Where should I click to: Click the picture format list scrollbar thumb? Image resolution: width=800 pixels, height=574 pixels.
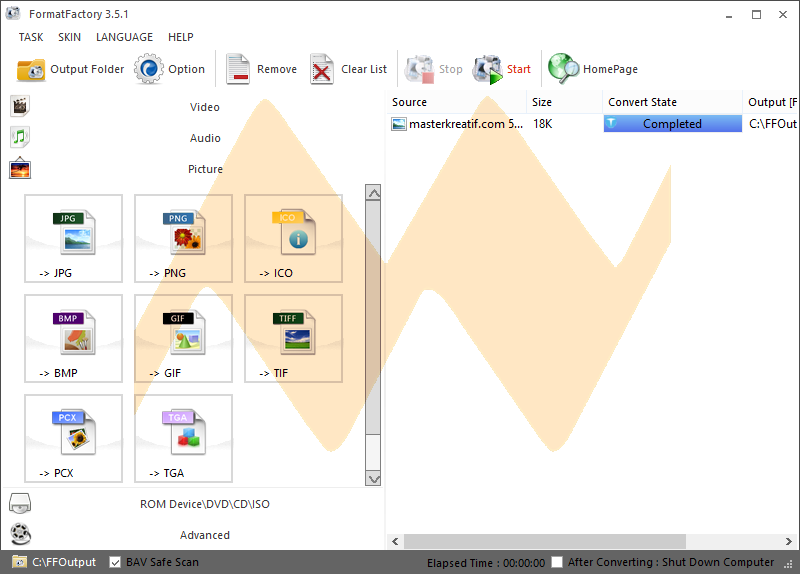[373, 318]
